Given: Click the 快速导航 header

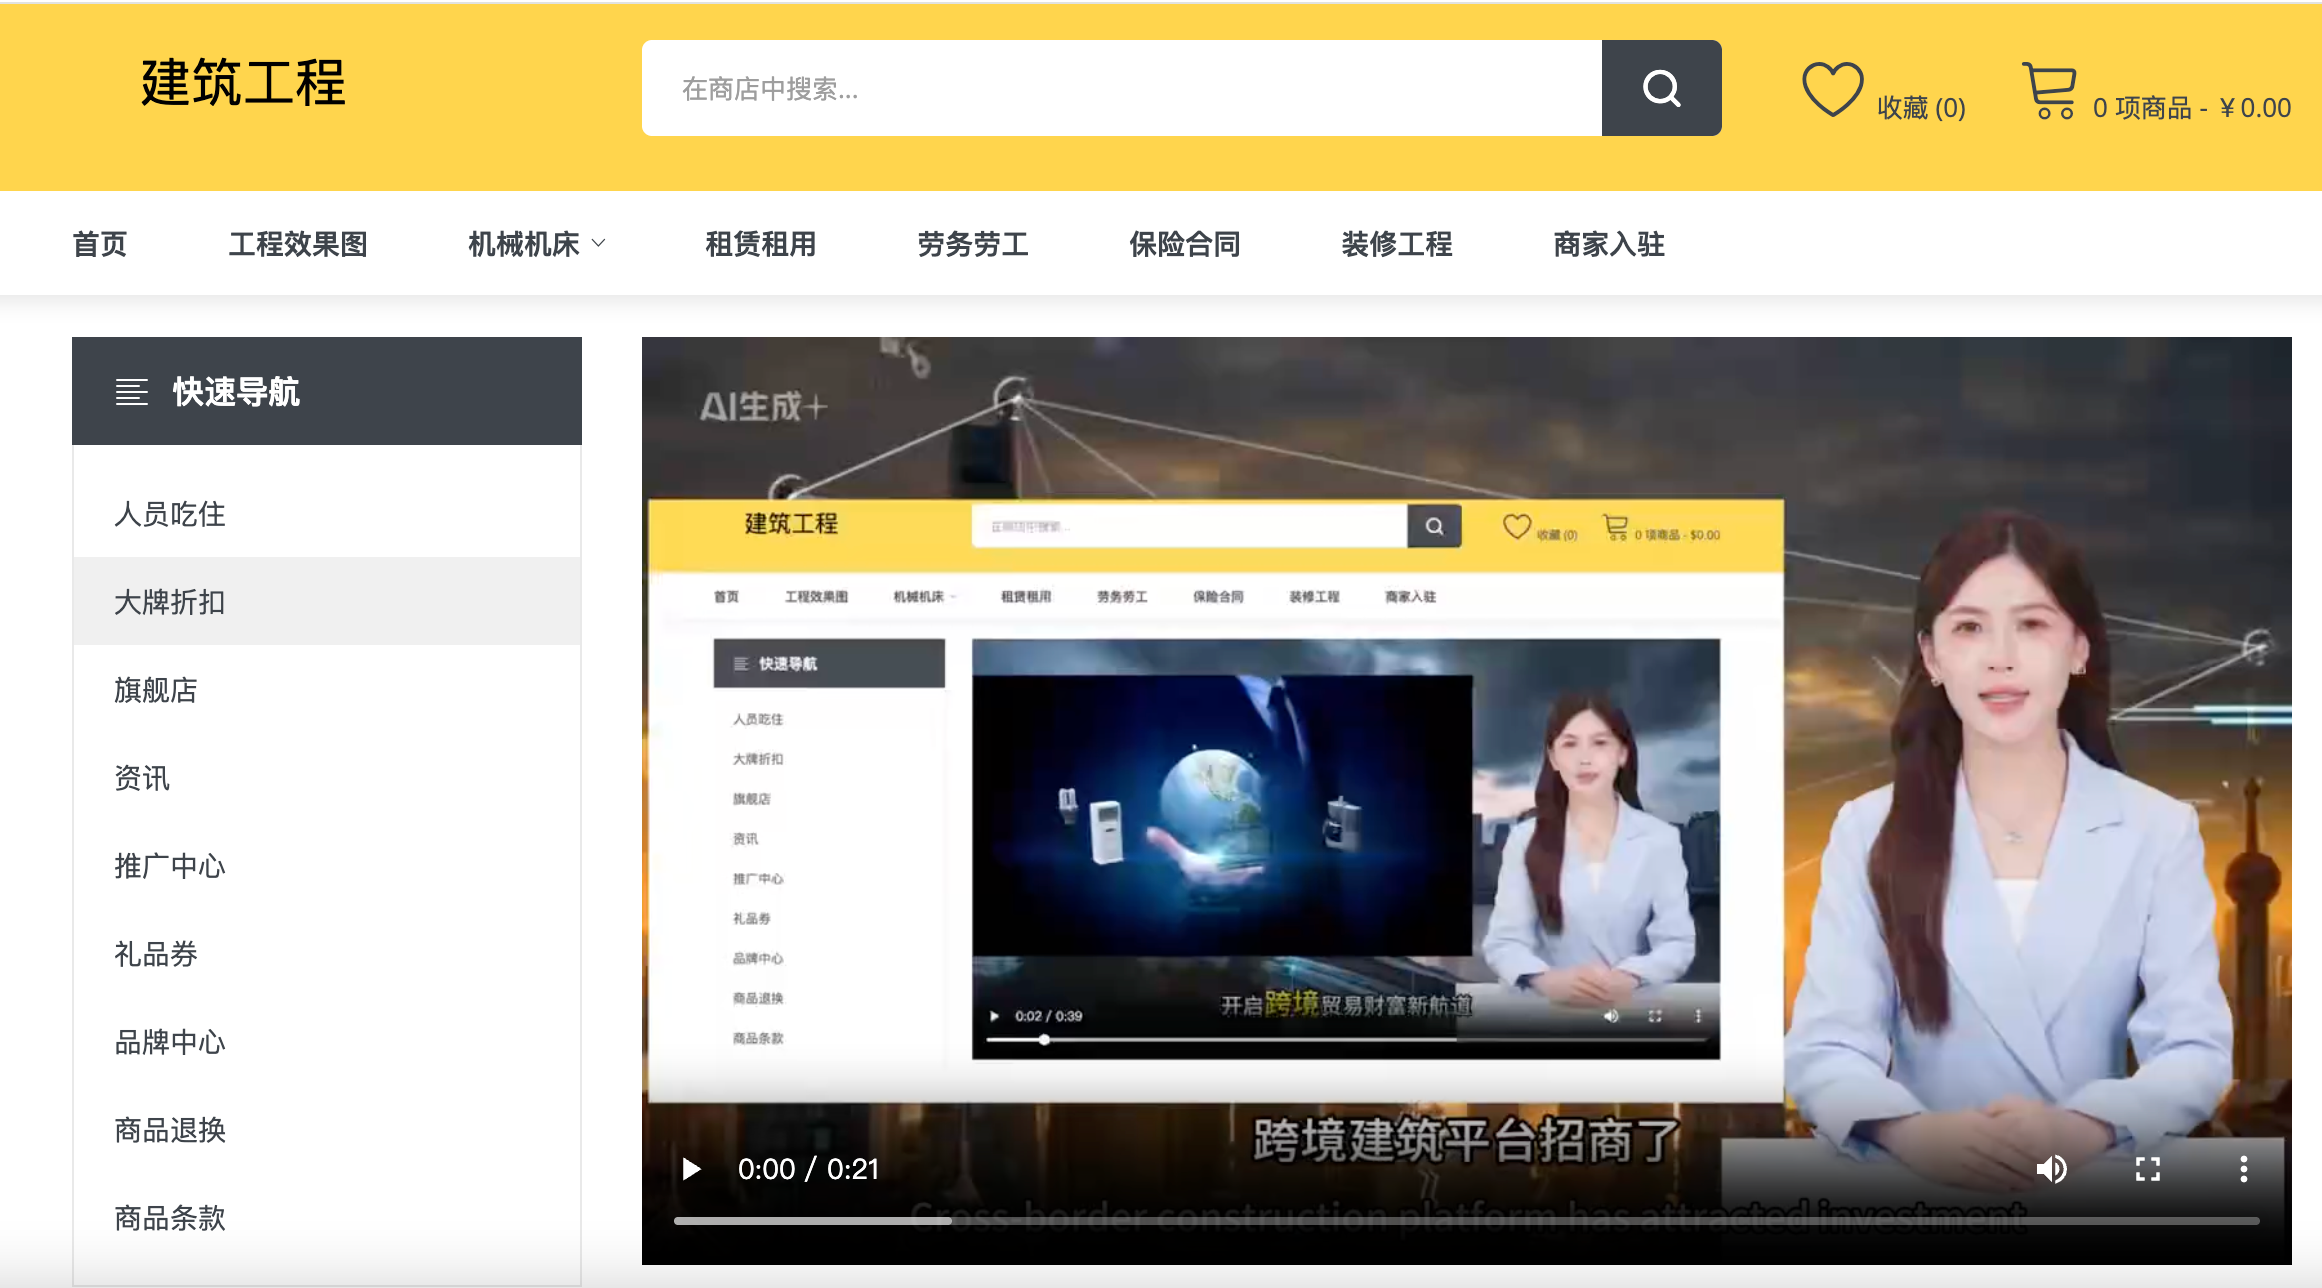Looking at the screenshot, I should coord(327,391).
